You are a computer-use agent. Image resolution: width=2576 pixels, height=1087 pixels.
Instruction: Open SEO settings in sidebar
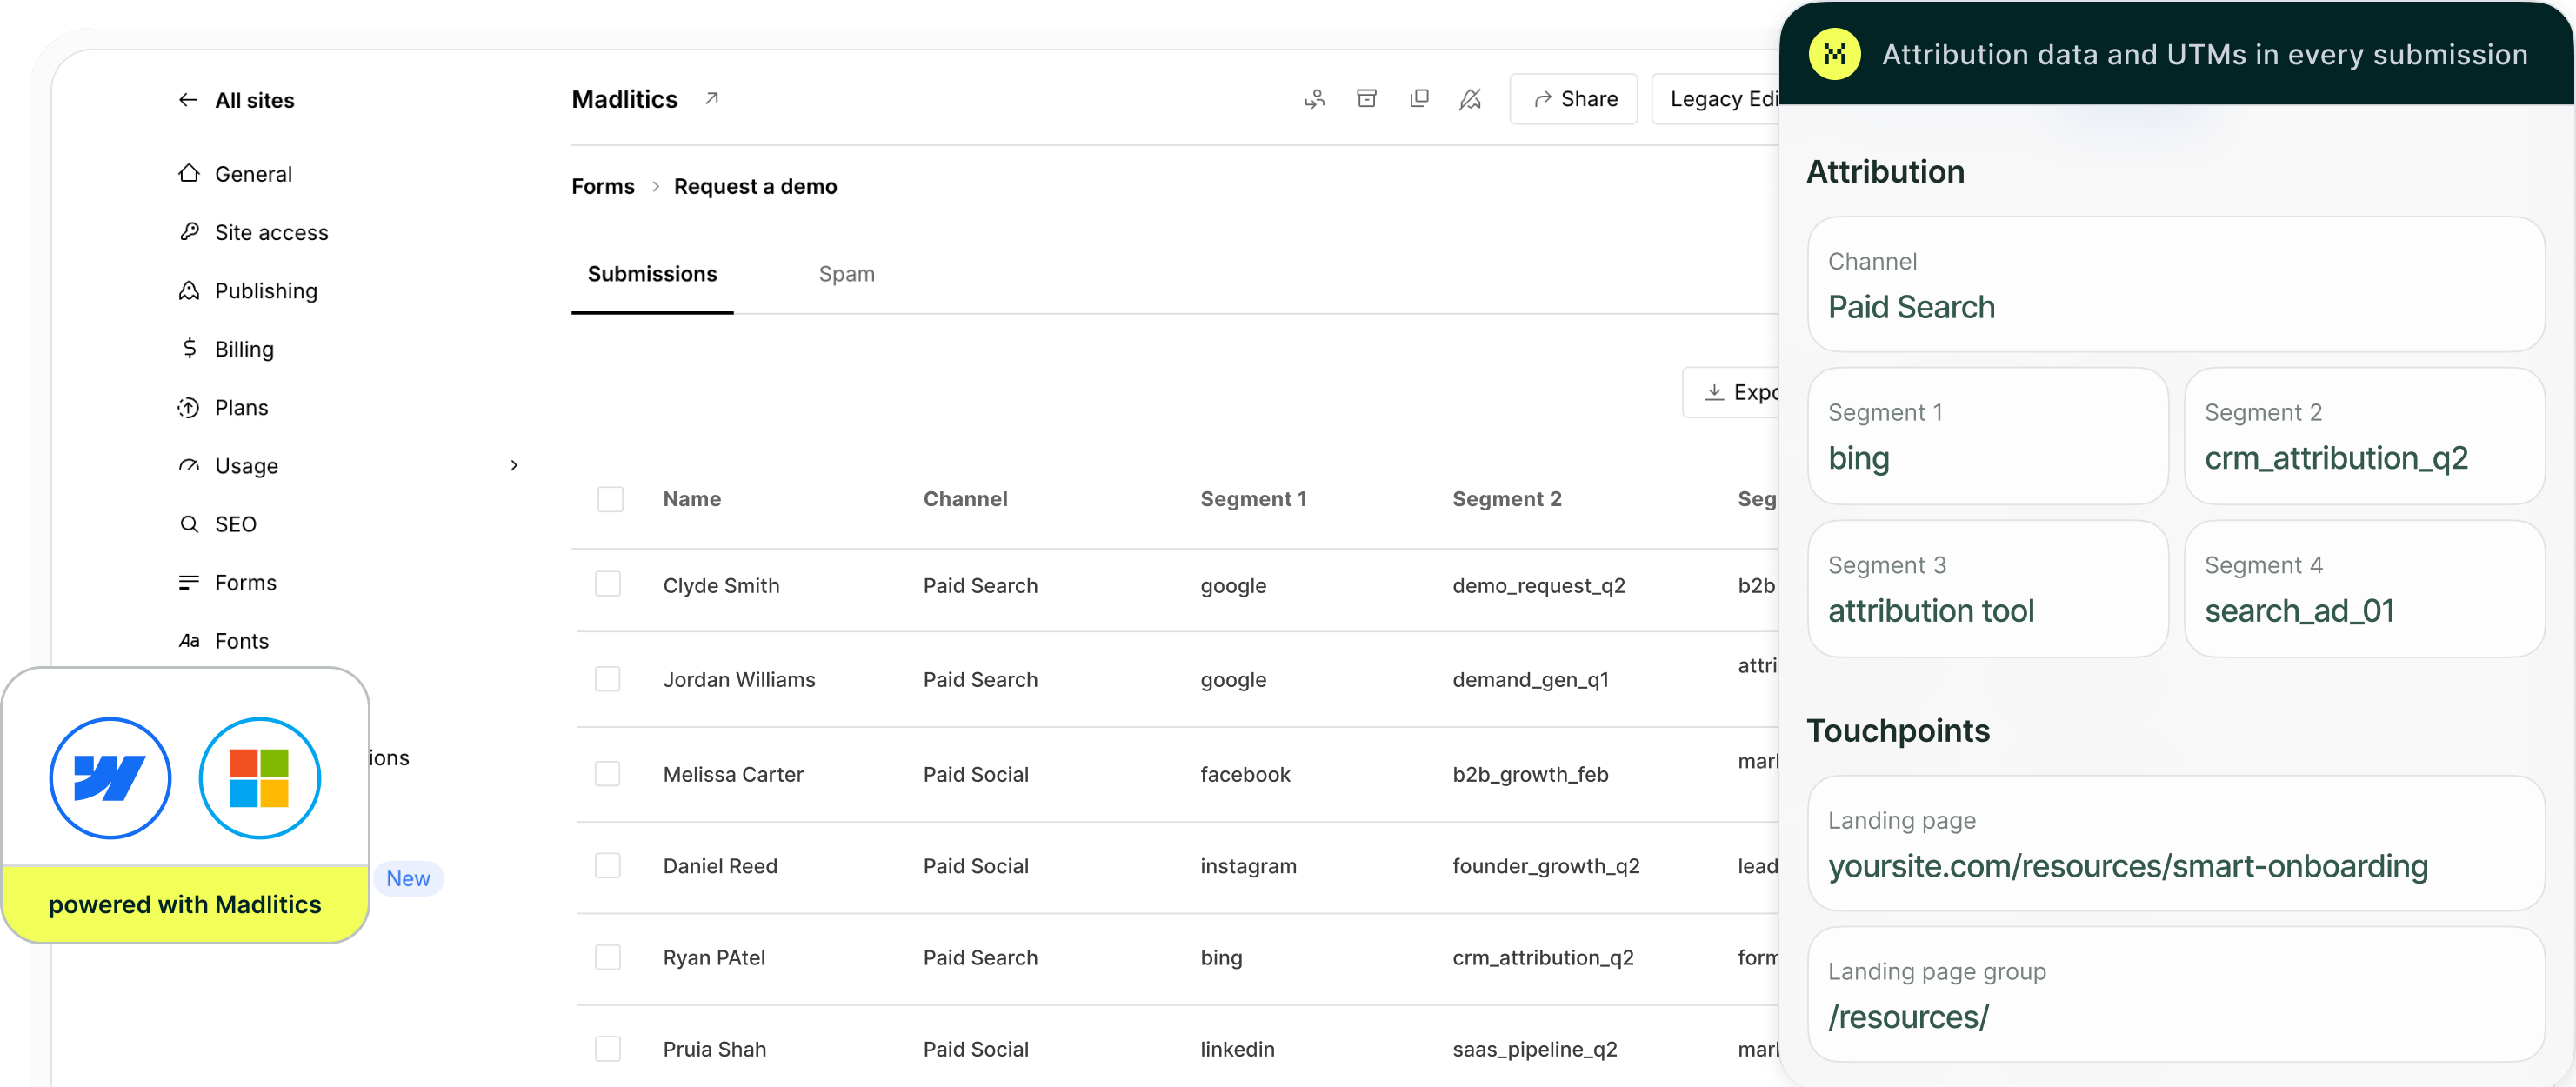tap(235, 524)
